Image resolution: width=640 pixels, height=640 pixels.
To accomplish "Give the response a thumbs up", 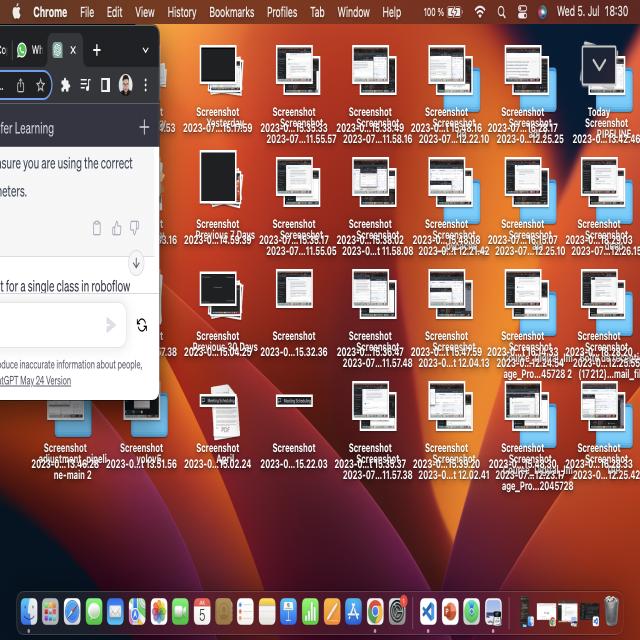I will (x=116, y=228).
